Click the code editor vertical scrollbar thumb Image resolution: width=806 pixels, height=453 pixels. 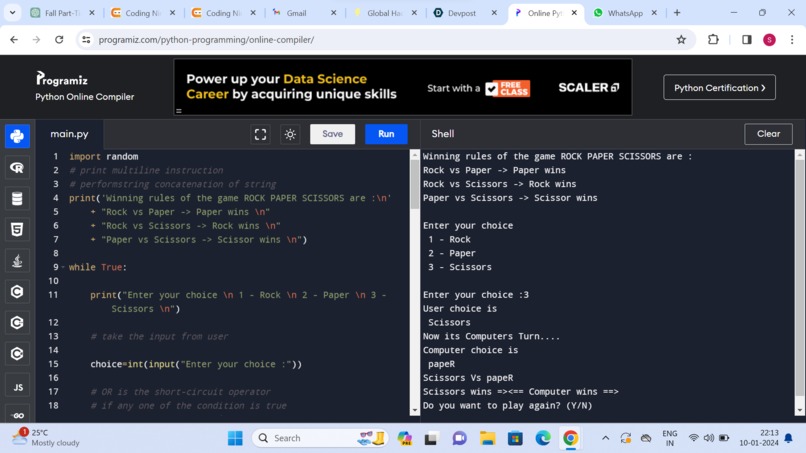click(414, 183)
